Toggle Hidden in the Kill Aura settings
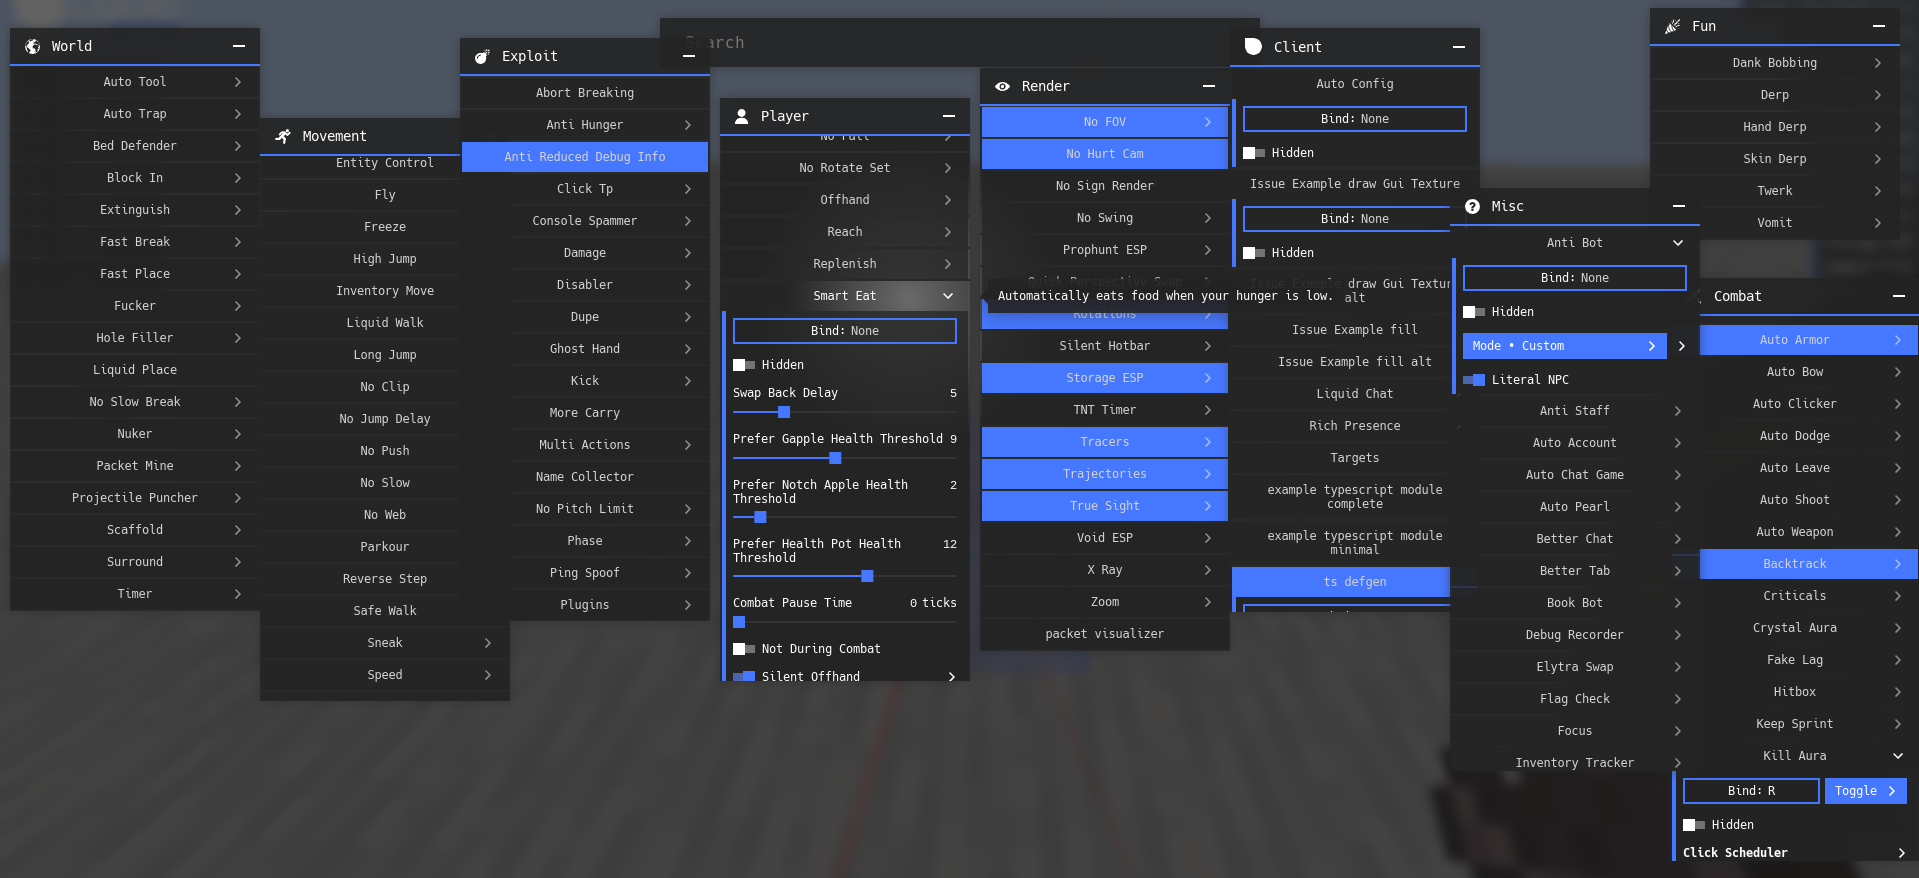 click(x=1694, y=825)
